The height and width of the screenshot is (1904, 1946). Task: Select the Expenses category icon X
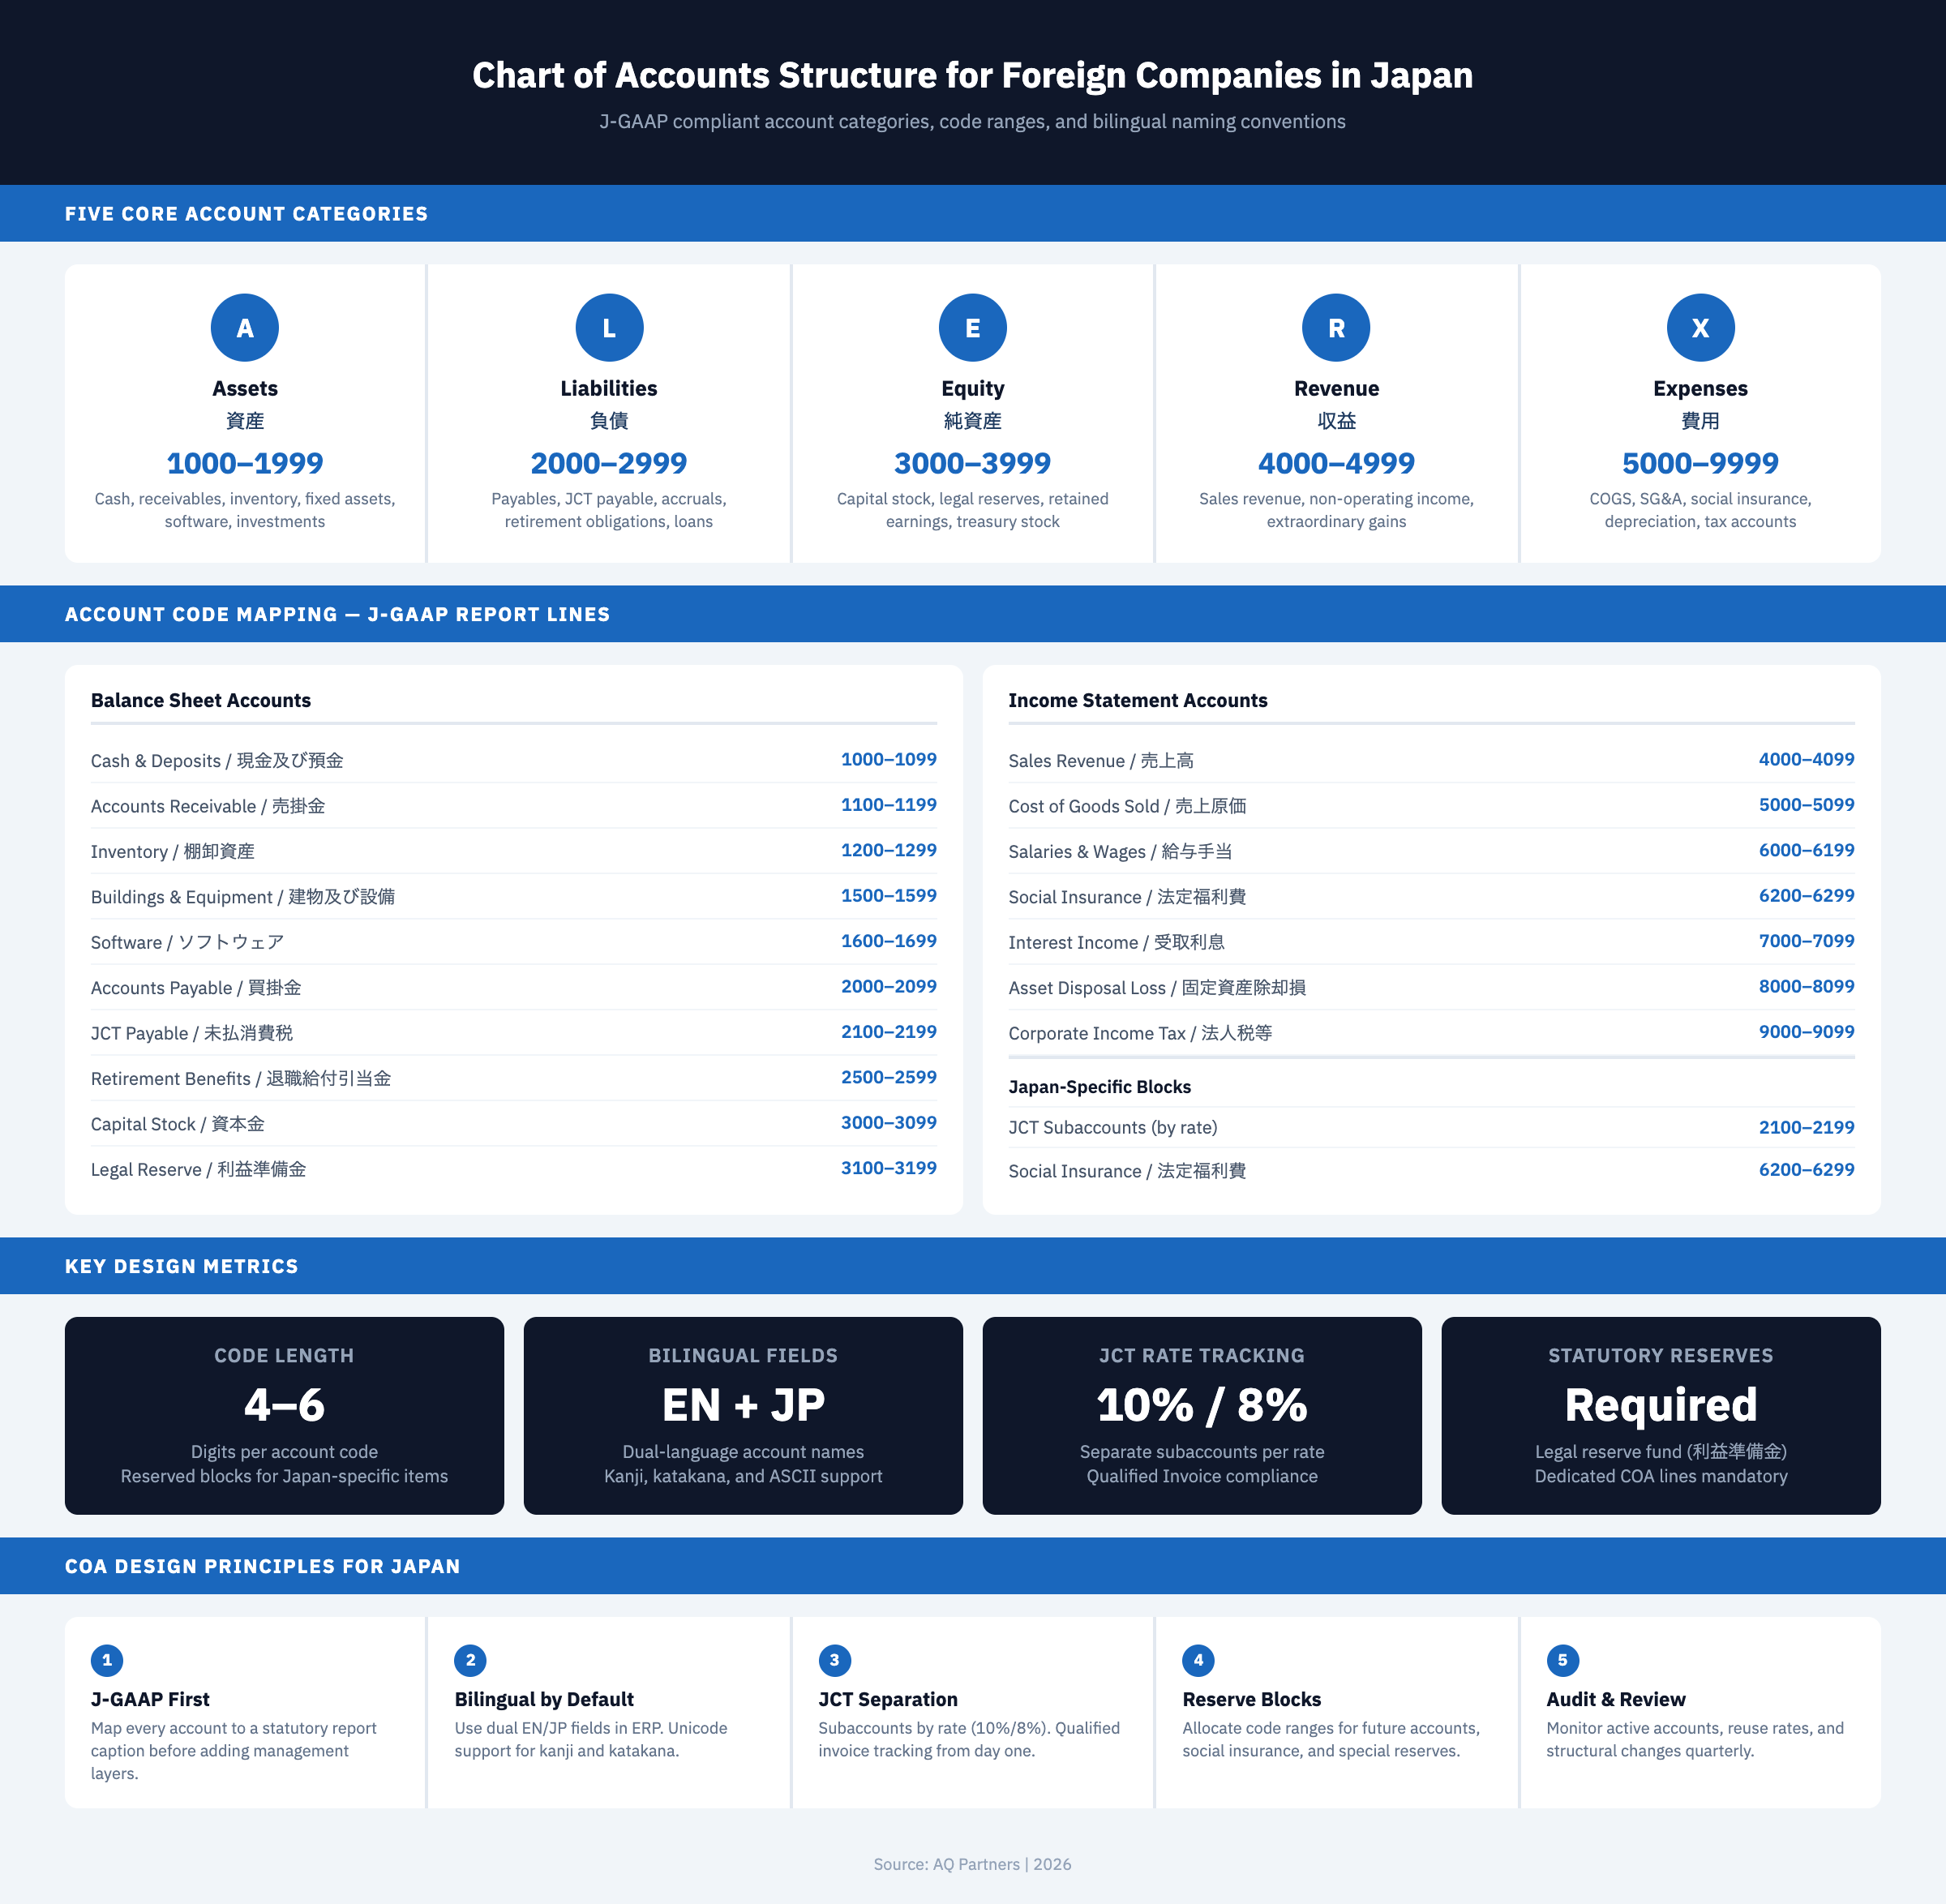coord(1700,327)
